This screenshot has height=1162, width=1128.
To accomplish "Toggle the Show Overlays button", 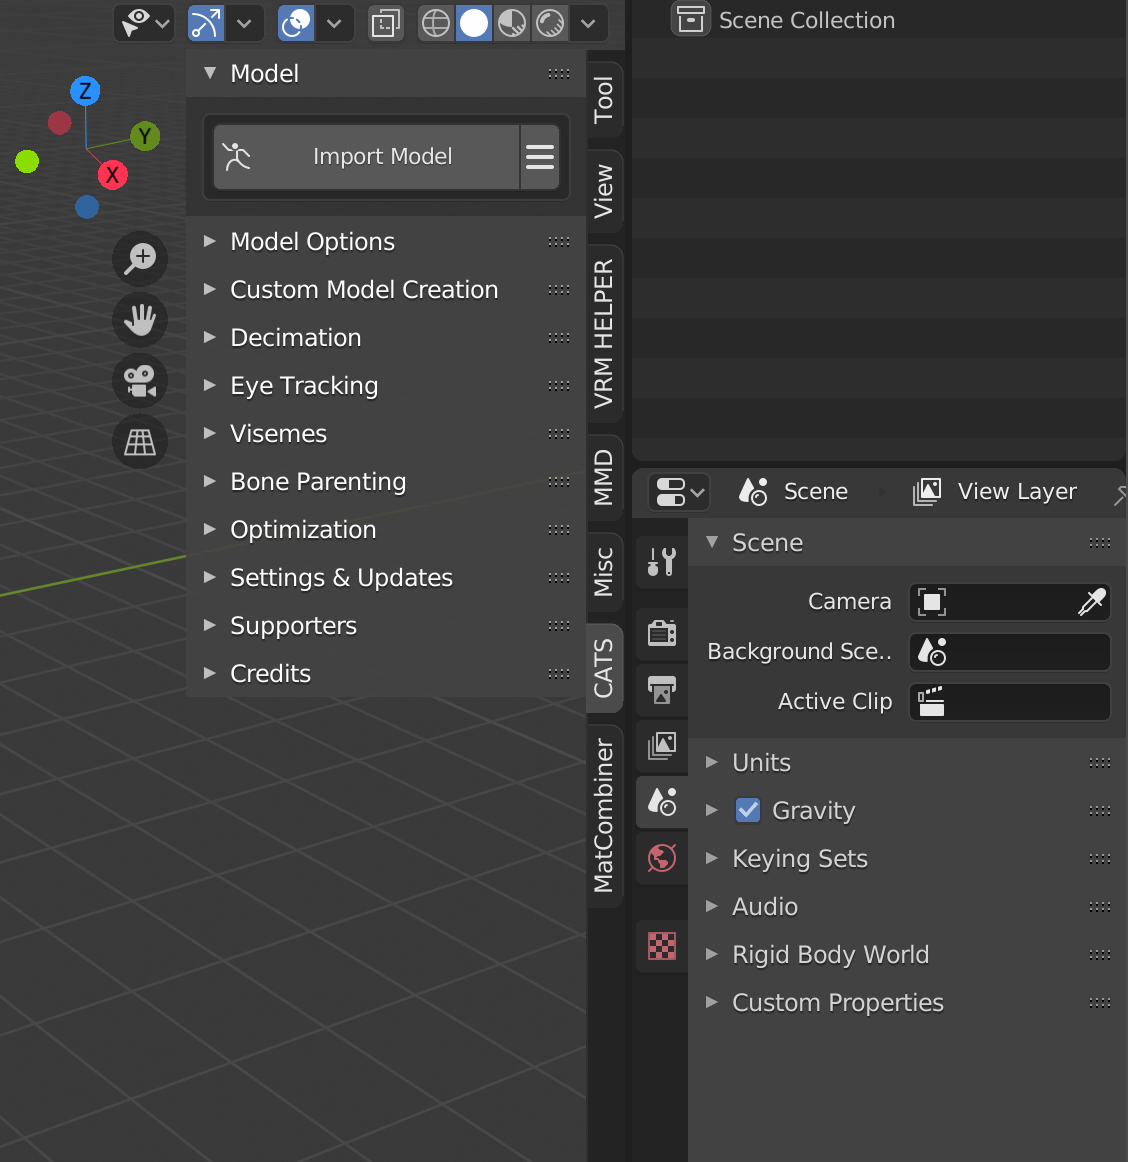I will [296, 23].
